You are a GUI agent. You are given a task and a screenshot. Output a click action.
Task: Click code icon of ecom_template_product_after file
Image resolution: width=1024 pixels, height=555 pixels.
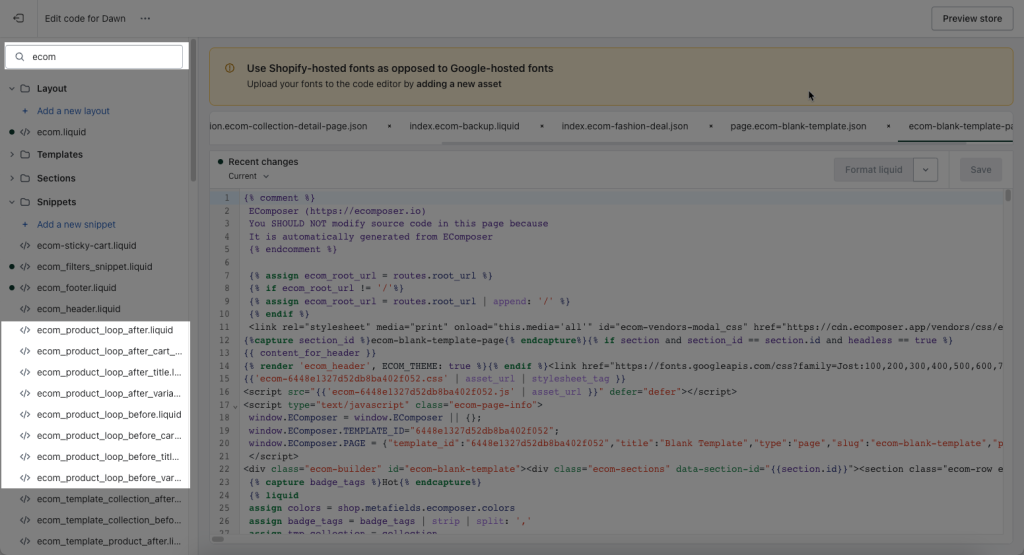(x=25, y=541)
